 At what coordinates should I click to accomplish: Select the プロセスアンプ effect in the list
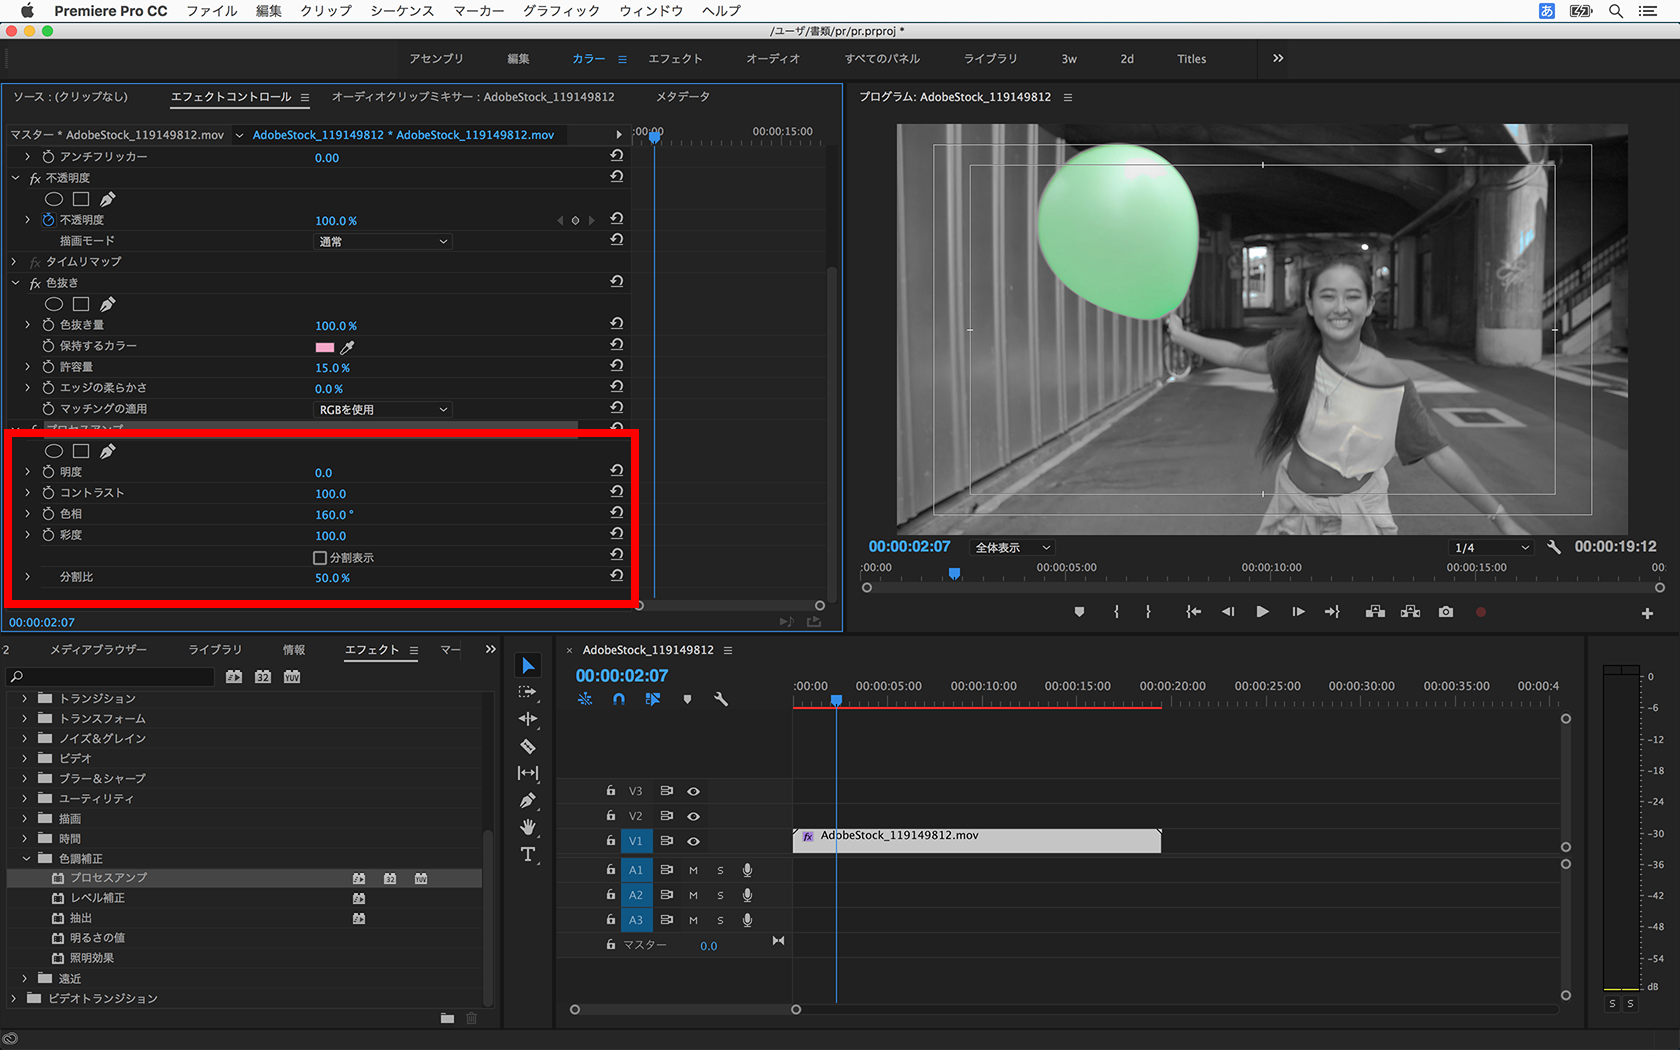pyautogui.click(x=108, y=878)
